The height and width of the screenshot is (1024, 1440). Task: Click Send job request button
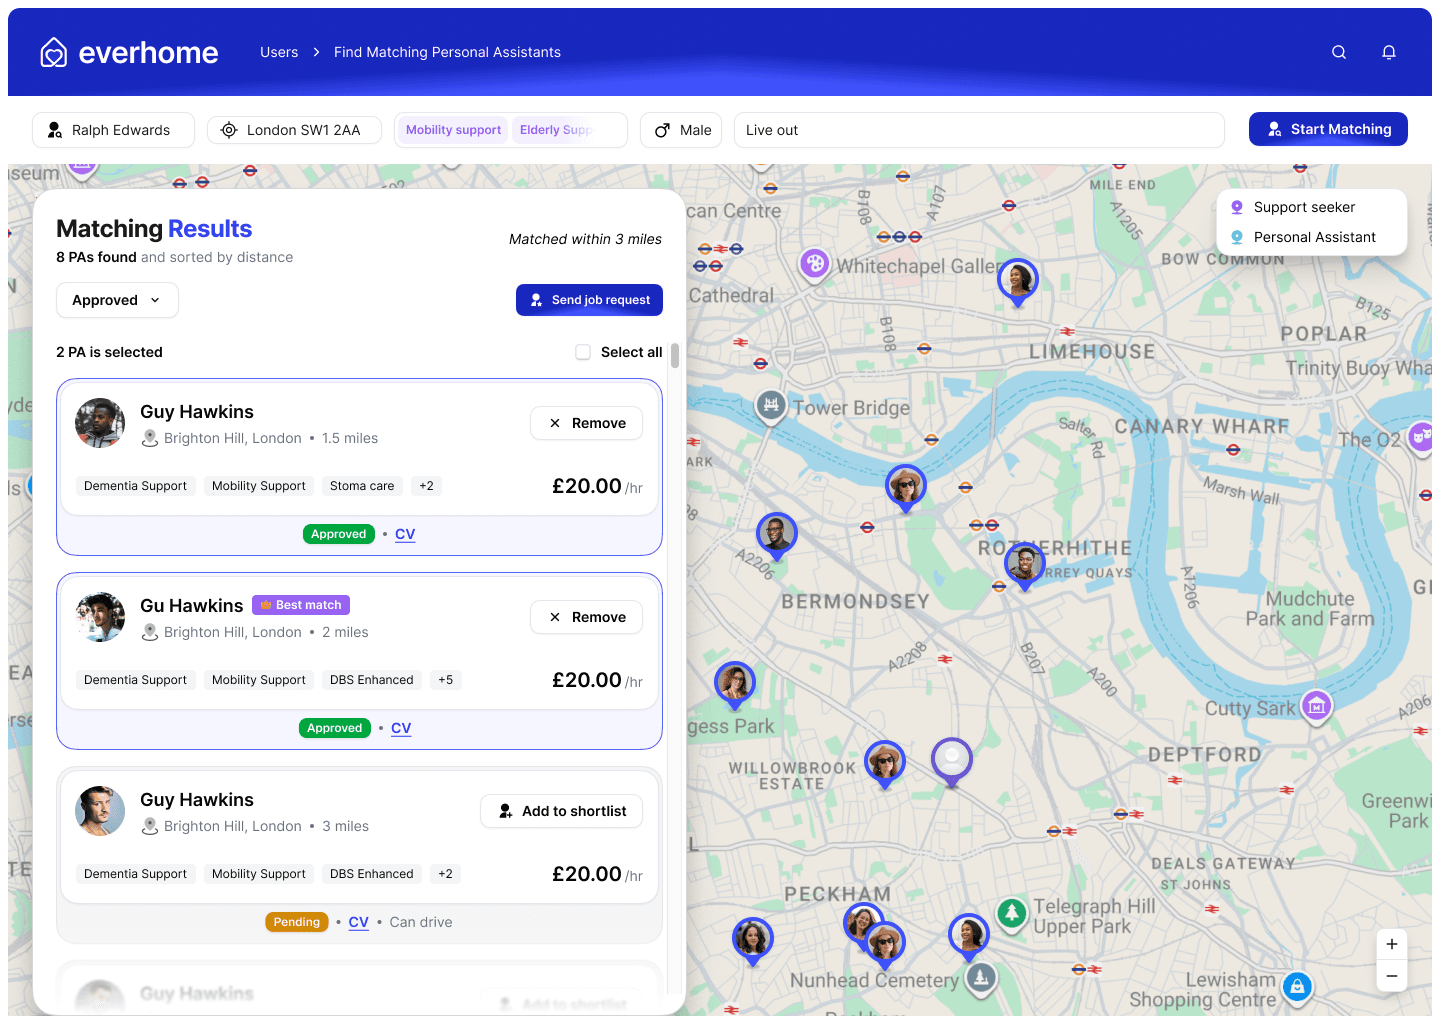(589, 300)
